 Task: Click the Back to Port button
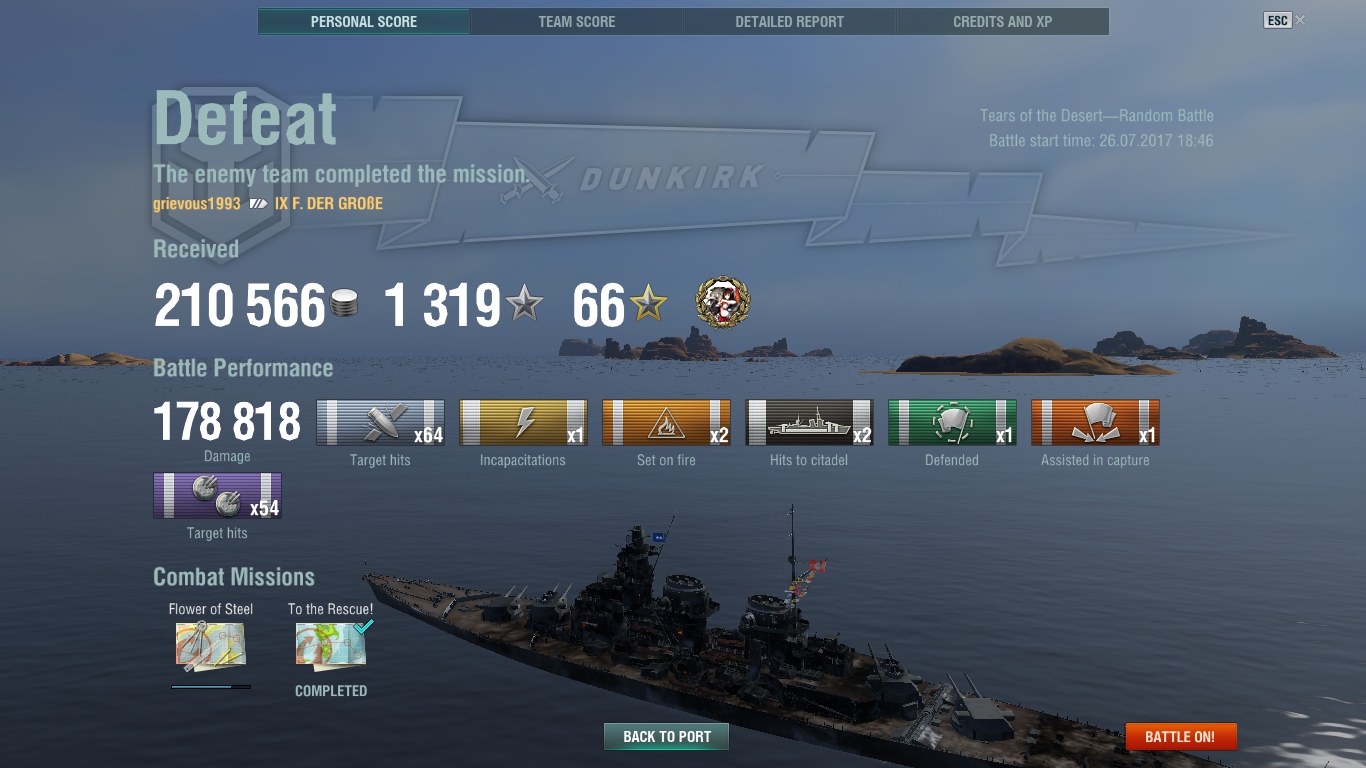coord(667,737)
